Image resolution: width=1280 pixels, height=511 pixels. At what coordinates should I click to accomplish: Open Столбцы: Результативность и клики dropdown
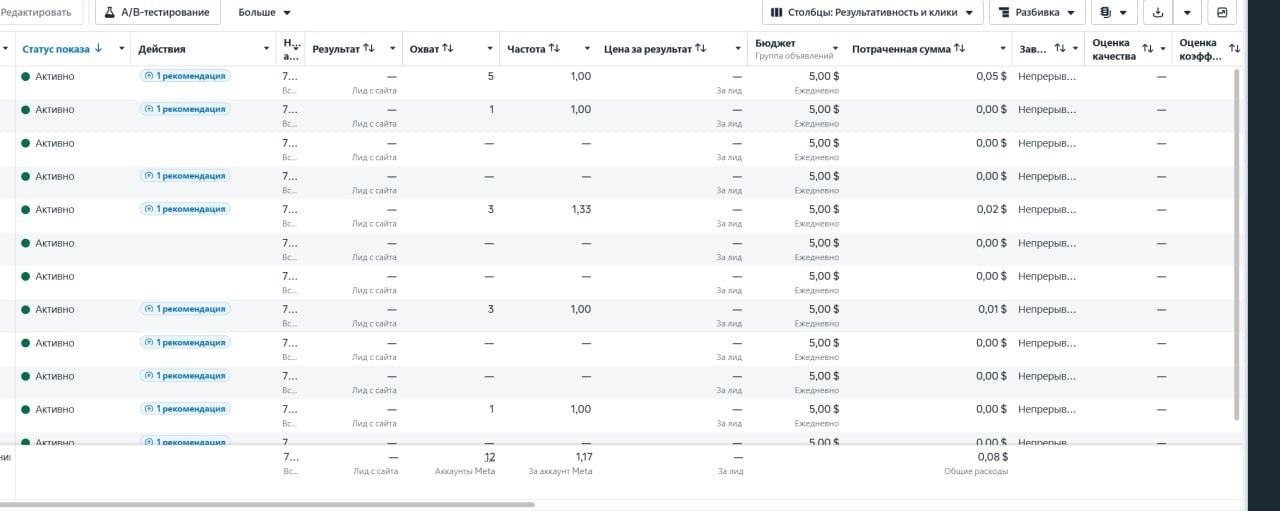tap(872, 12)
